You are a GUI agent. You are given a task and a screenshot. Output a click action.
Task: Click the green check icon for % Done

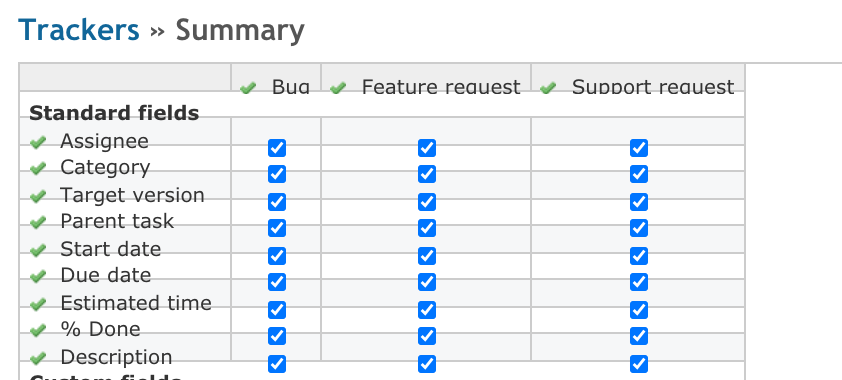(x=38, y=330)
